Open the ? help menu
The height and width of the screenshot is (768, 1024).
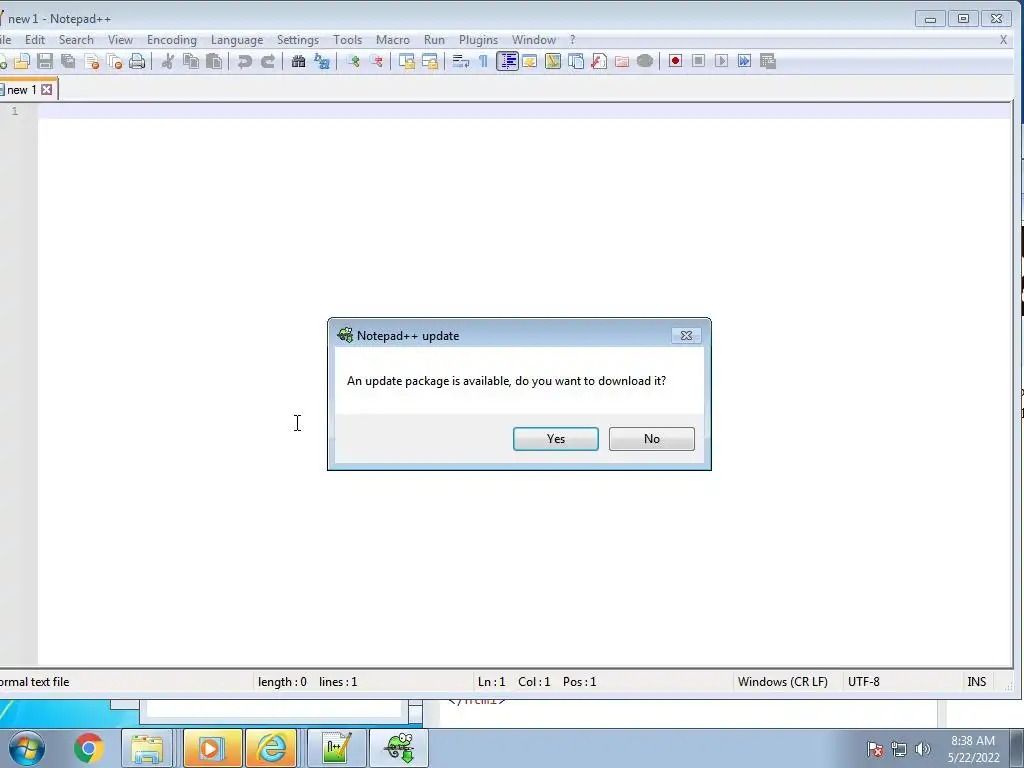pyautogui.click(x=573, y=40)
